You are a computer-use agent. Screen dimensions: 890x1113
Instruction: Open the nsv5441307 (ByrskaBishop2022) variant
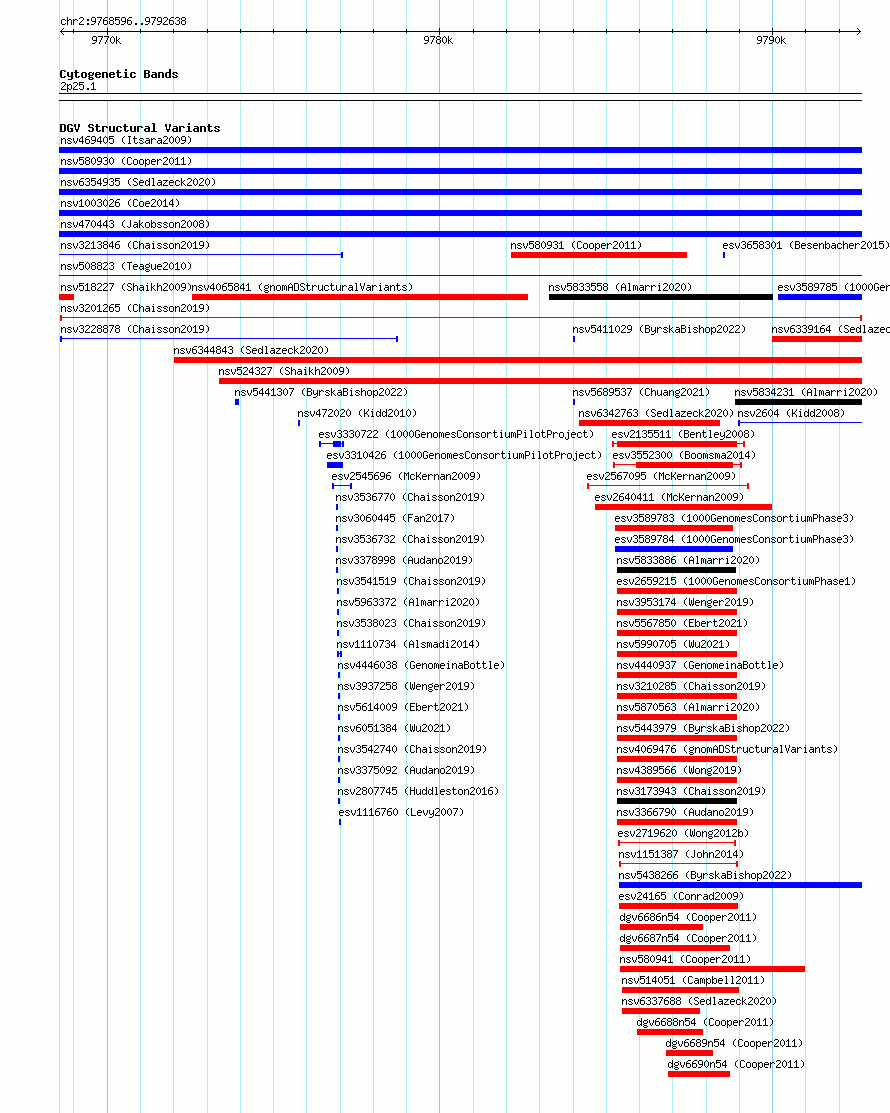321,393
